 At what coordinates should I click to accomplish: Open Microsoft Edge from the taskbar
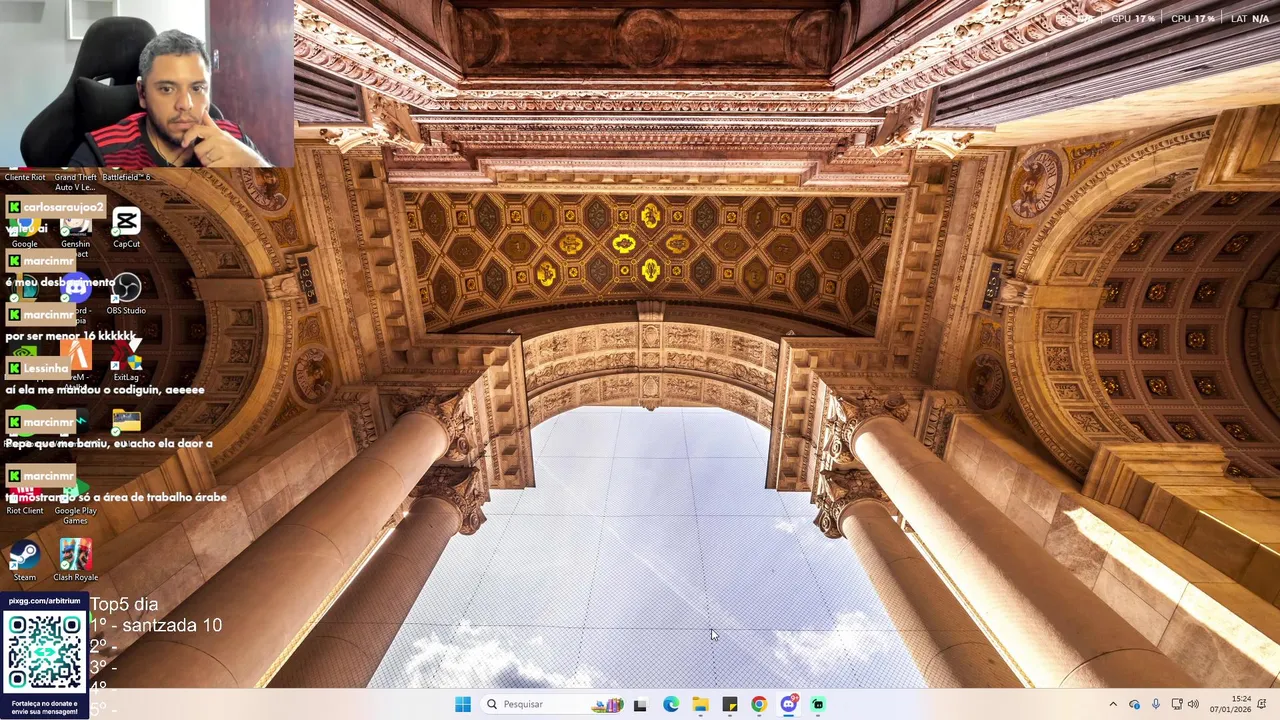671,704
